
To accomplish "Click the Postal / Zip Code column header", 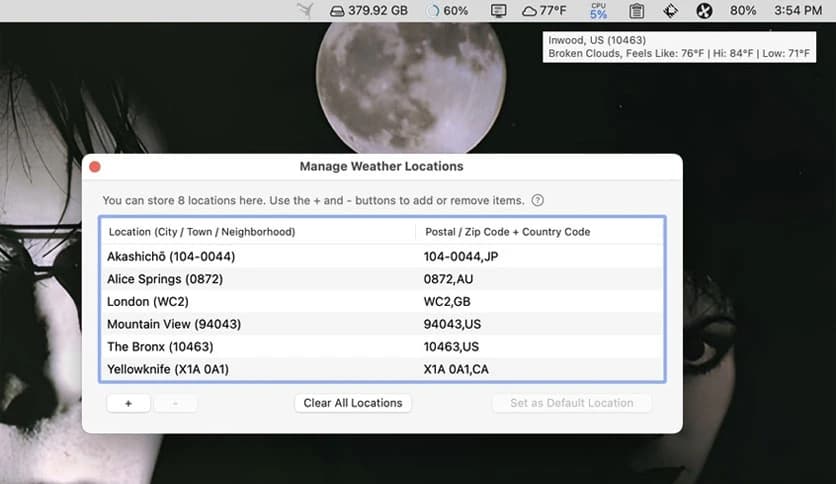I will coord(507,232).
